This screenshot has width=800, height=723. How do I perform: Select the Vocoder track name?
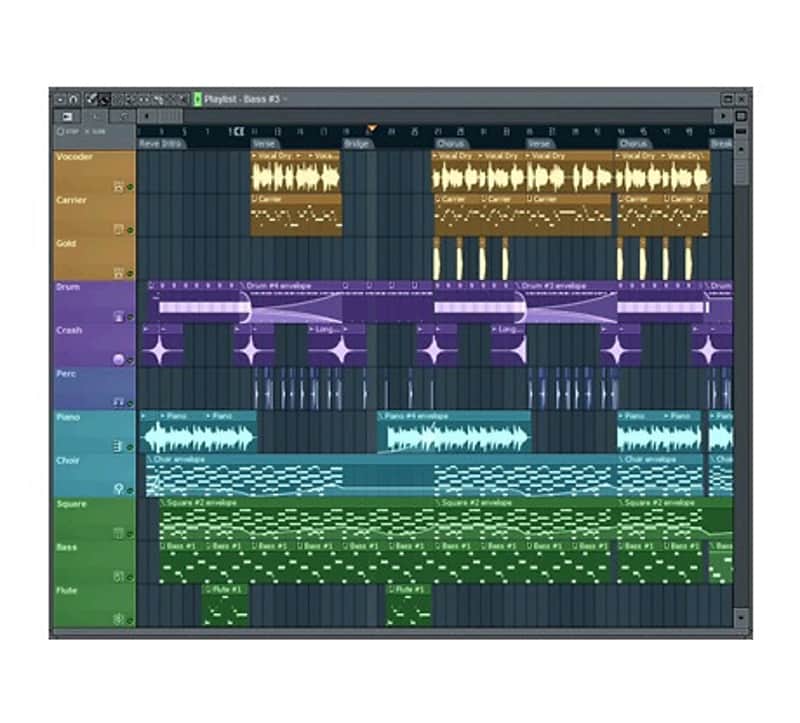click(74, 157)
